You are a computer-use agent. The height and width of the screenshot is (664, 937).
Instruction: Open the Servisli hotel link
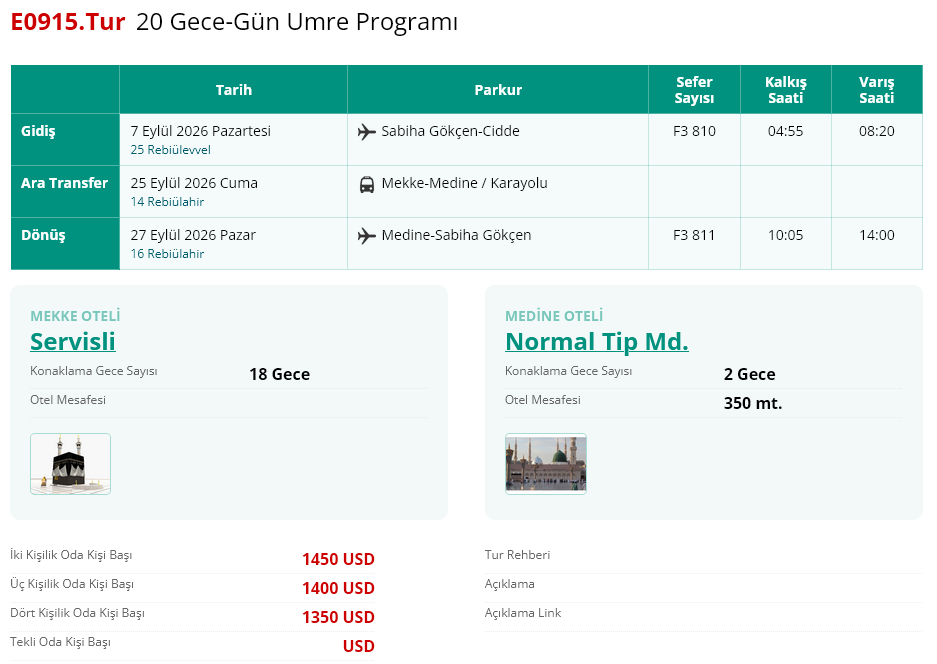click(73, 341)
